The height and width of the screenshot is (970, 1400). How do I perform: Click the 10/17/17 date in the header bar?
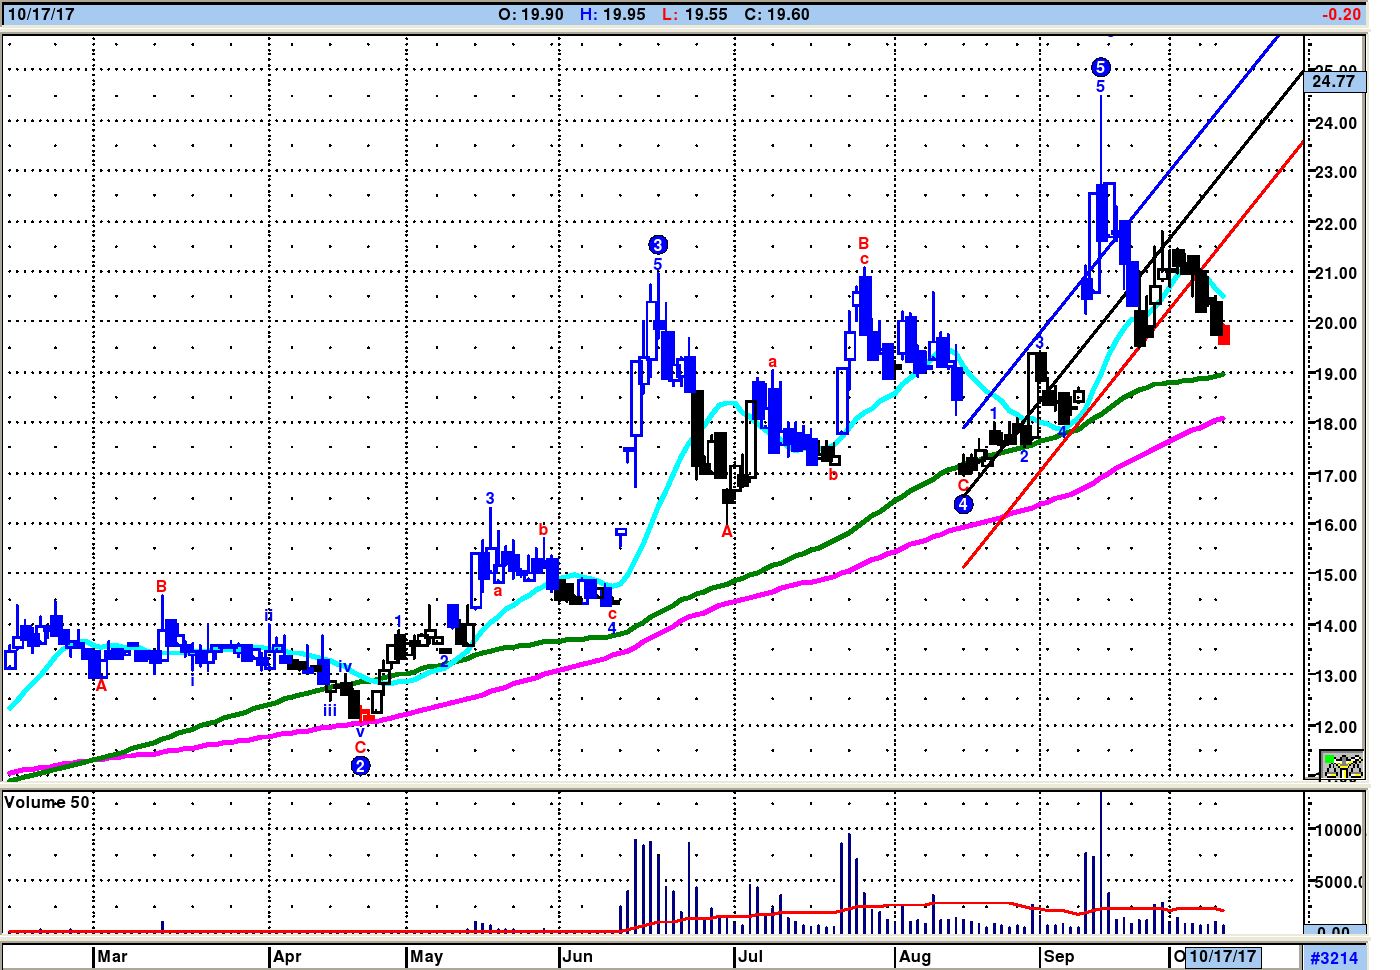(x=41, y=15)
